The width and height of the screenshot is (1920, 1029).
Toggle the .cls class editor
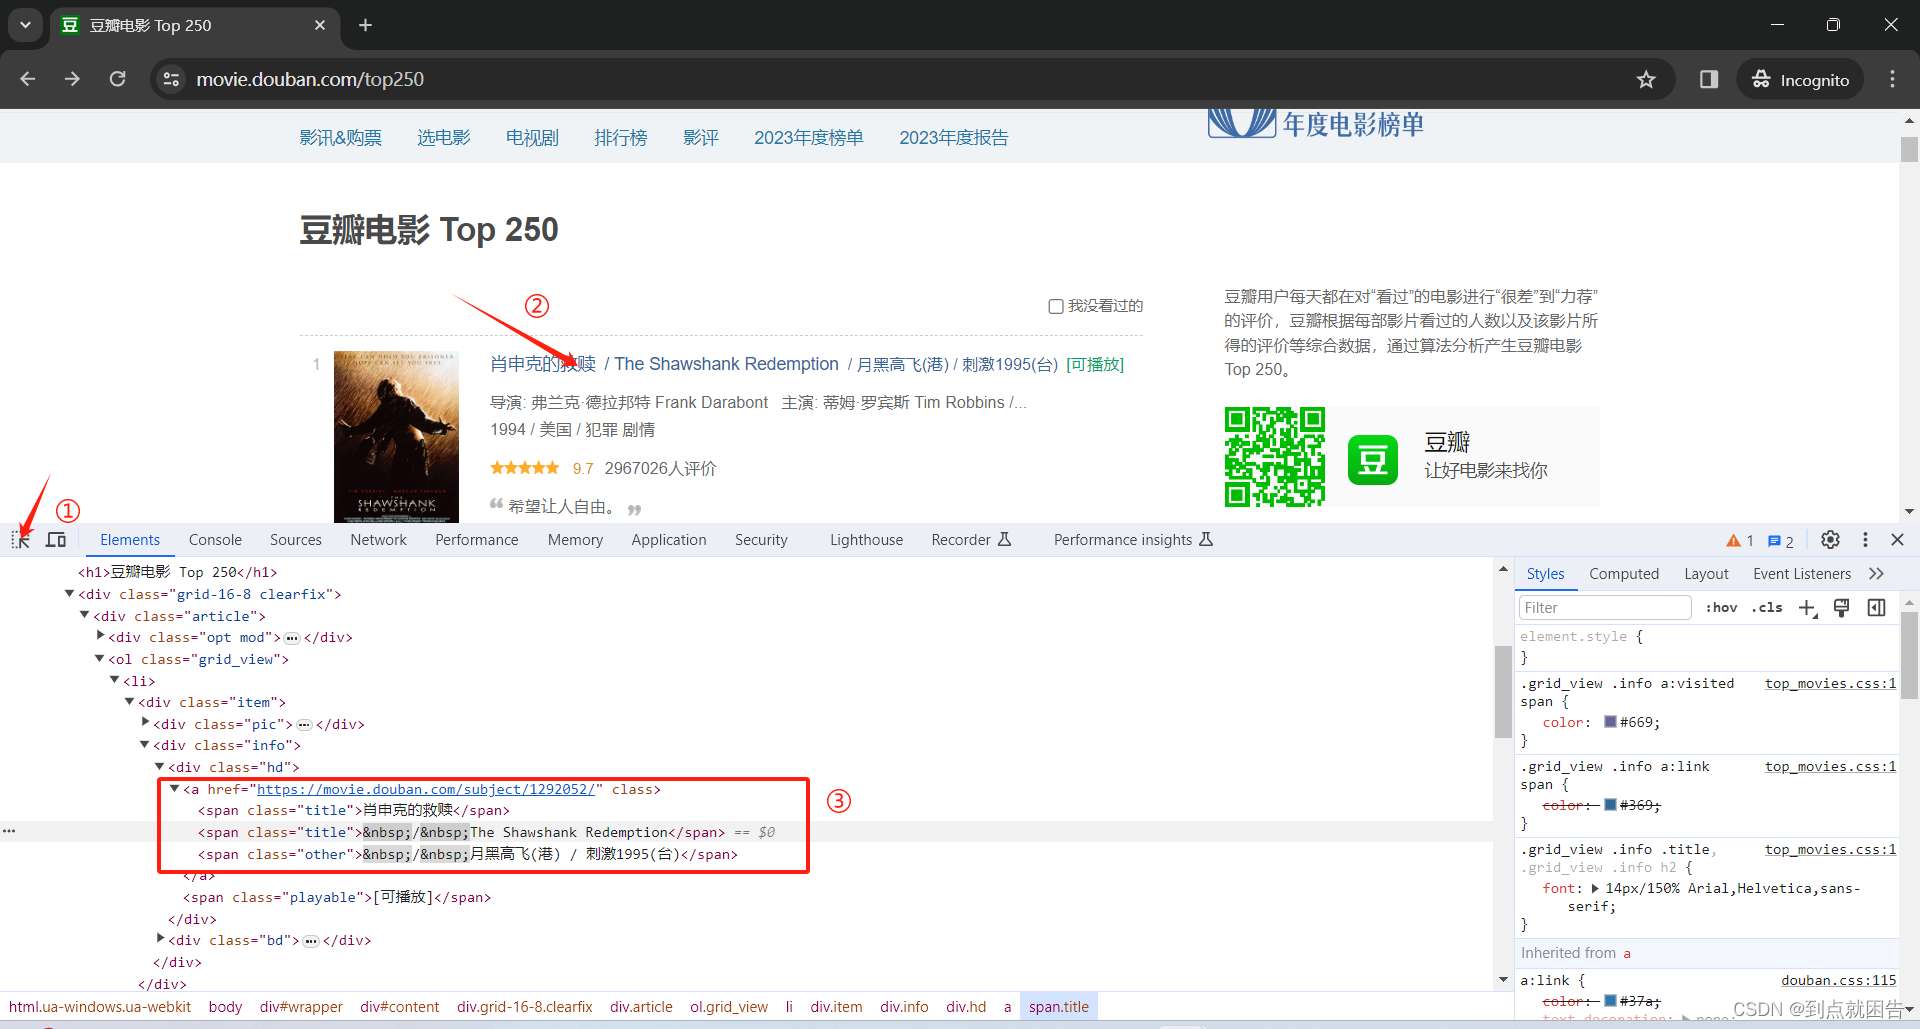click(1767, 607)
